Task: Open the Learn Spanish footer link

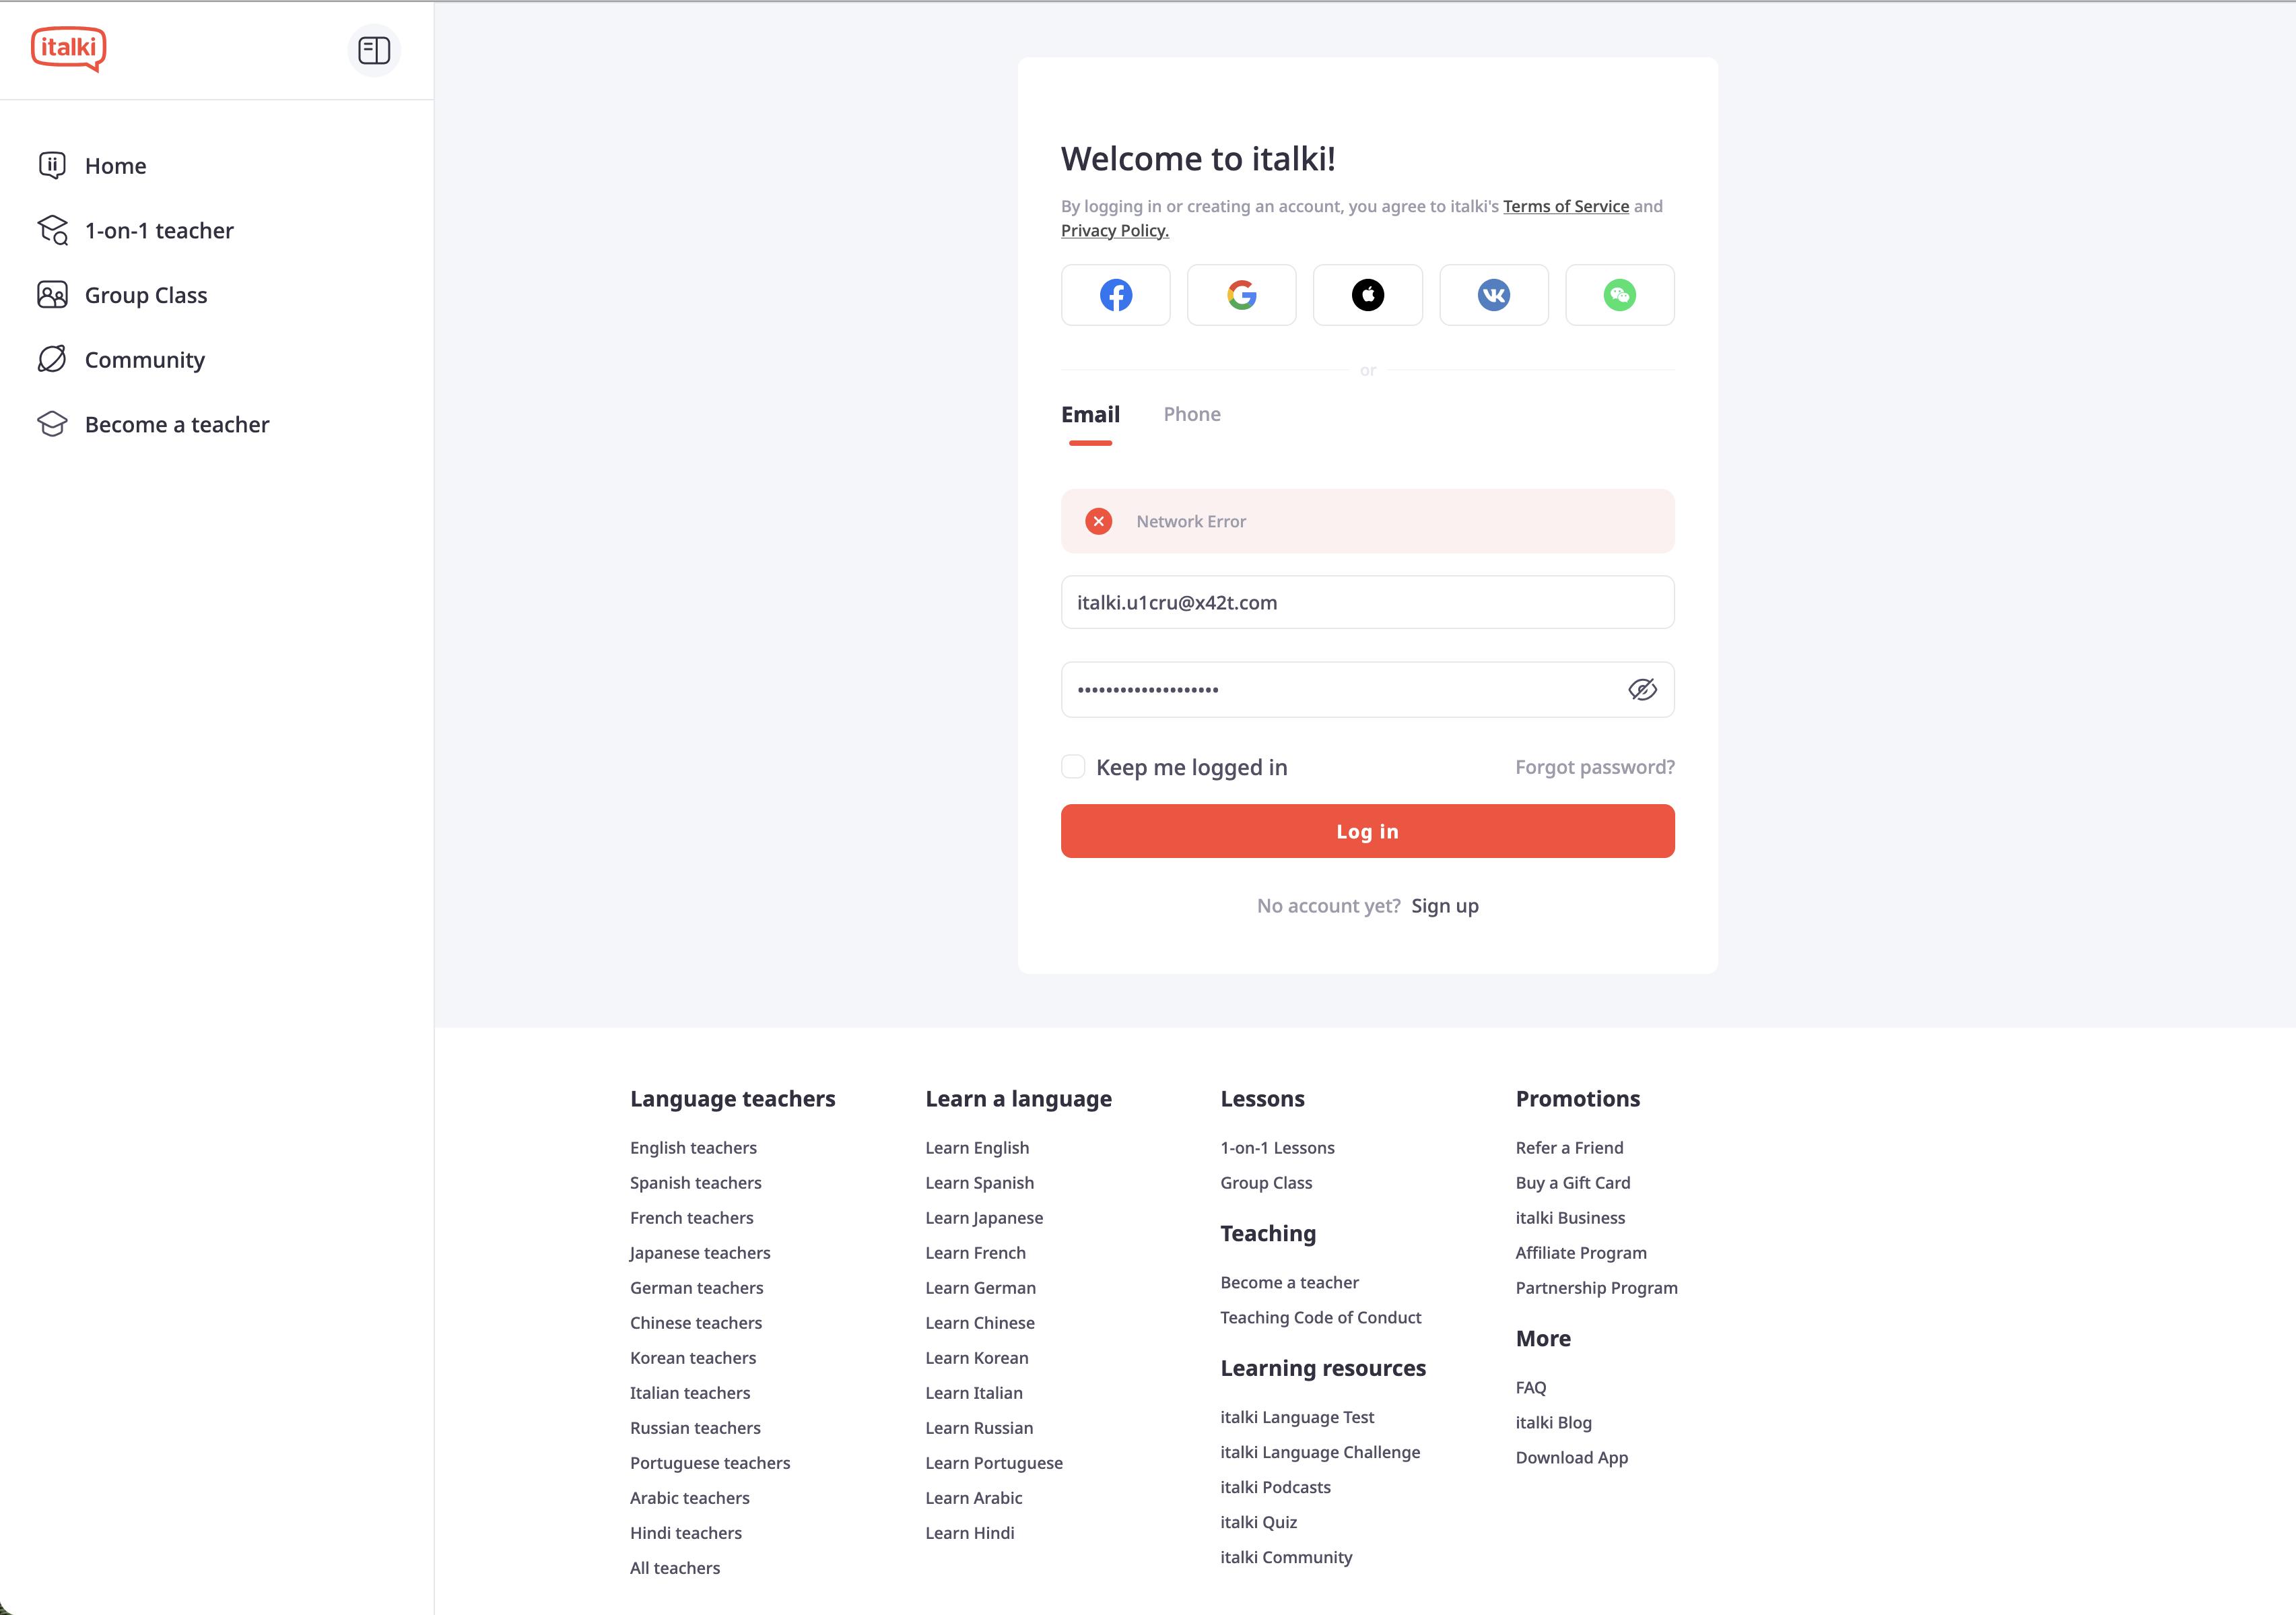Action: click(x=979, y=1182)
